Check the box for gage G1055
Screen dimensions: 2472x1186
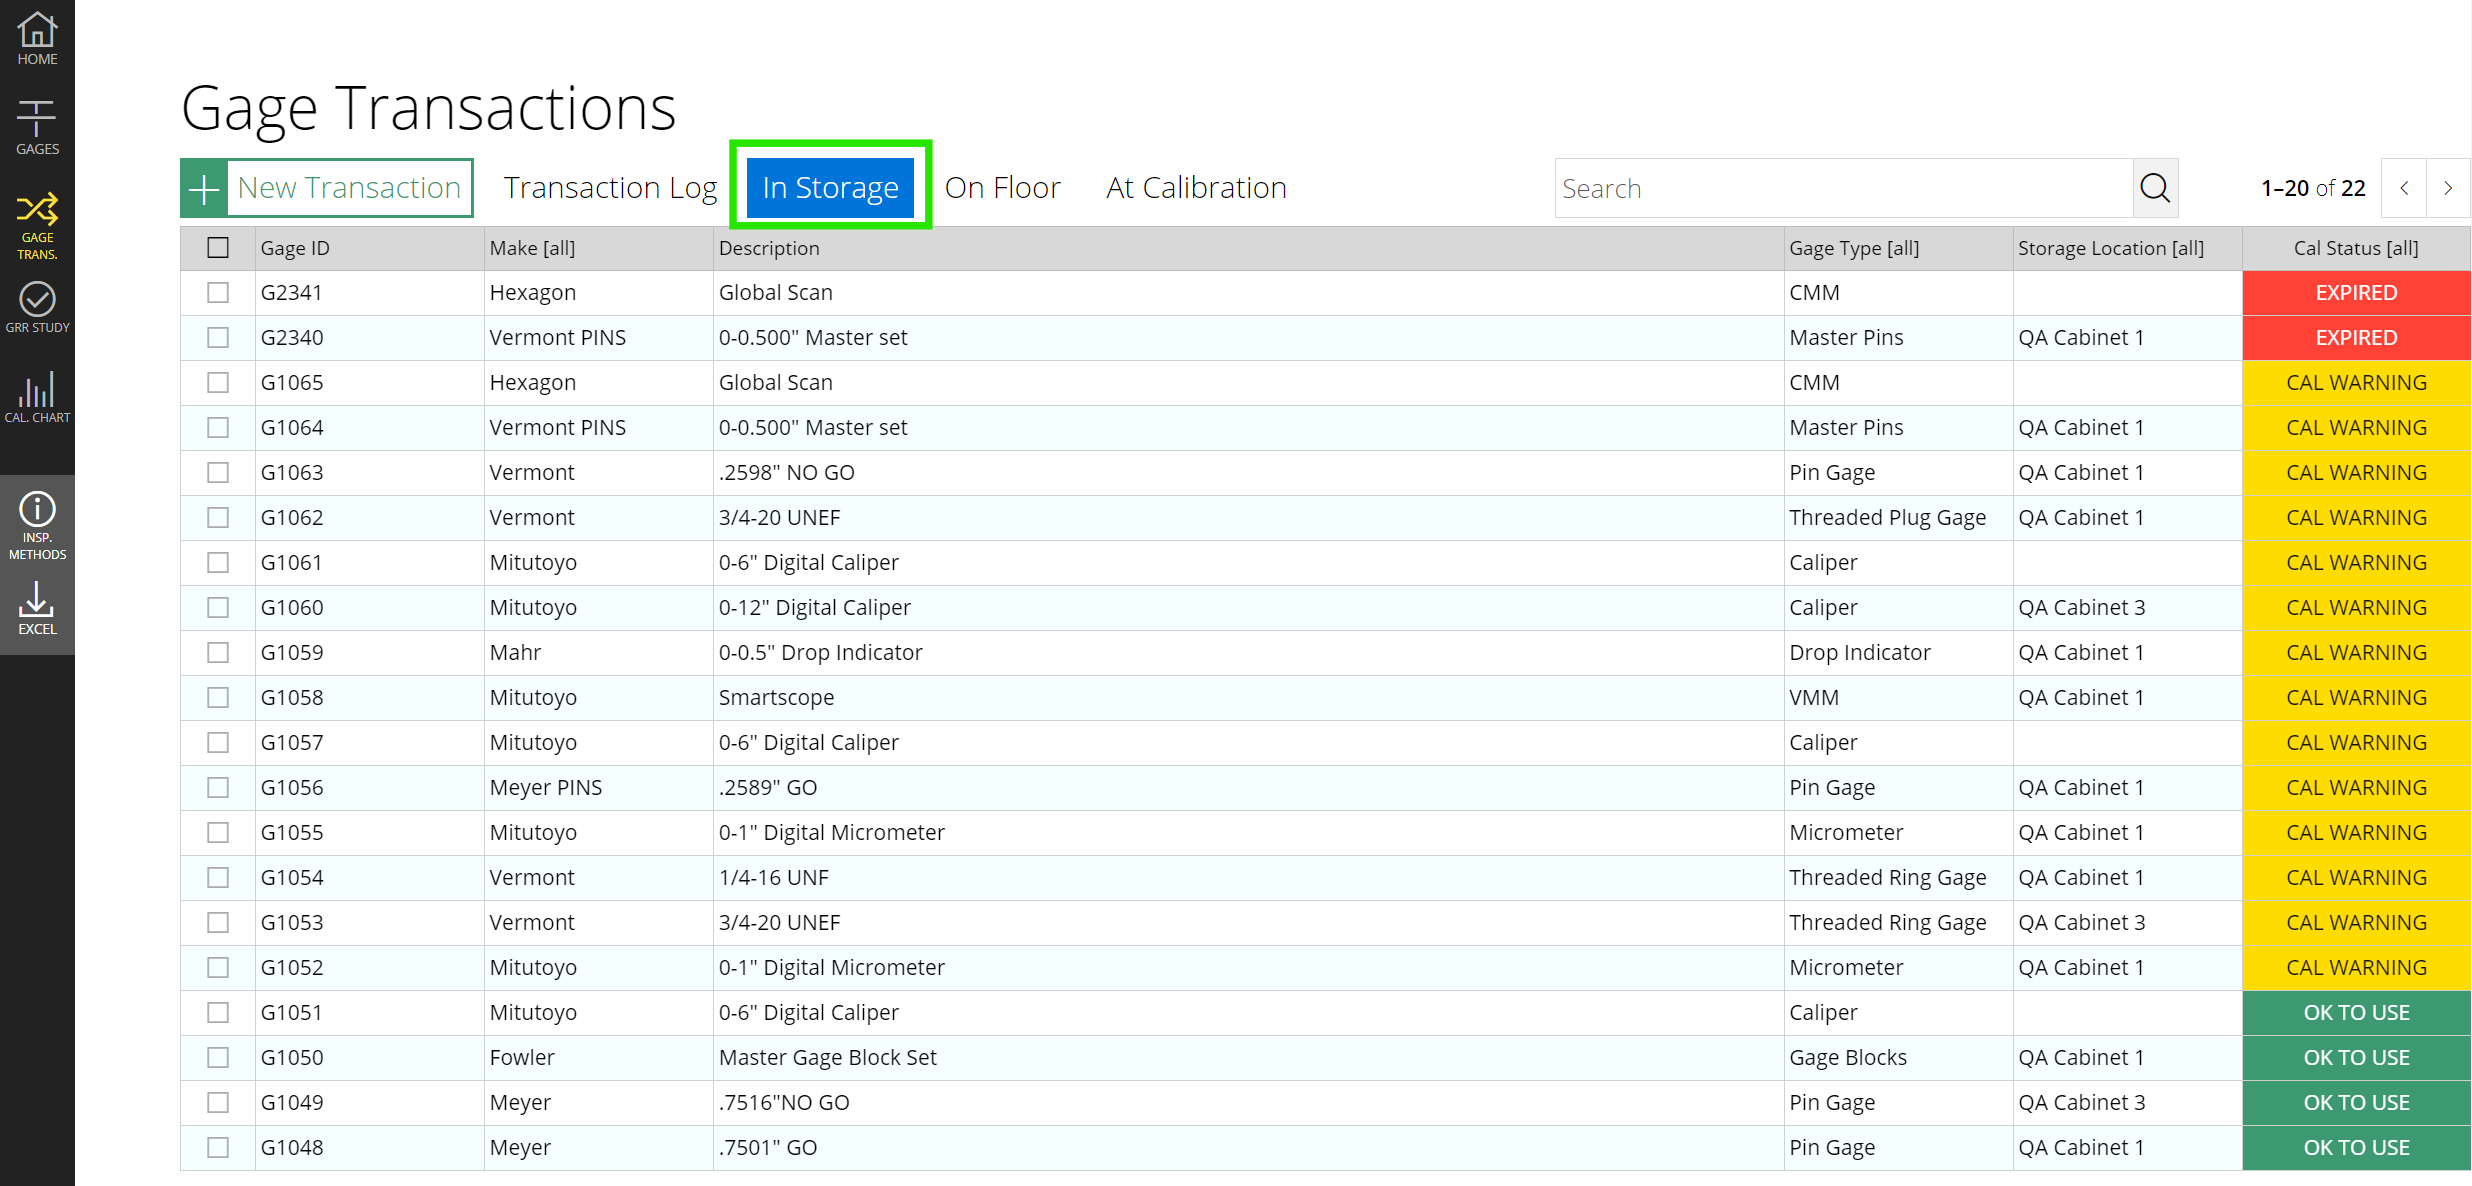tap(218, 833)
